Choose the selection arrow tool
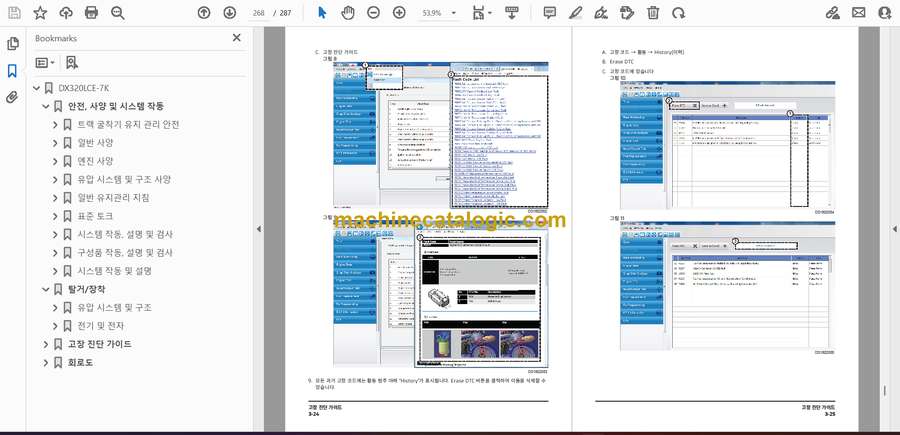 (x=322, y=13)
